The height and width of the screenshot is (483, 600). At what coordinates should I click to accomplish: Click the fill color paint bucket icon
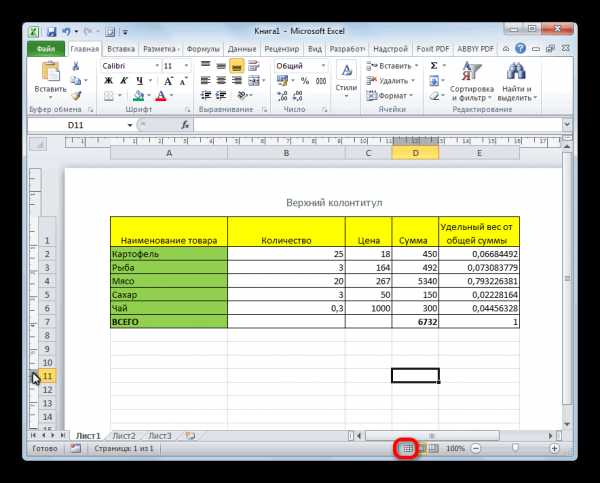pyautogui.click(x=138, y=96)
